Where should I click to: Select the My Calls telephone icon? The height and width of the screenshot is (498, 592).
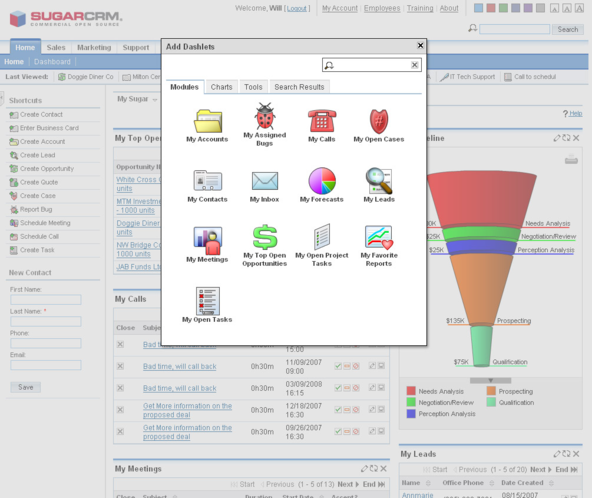tap(322, 120)
